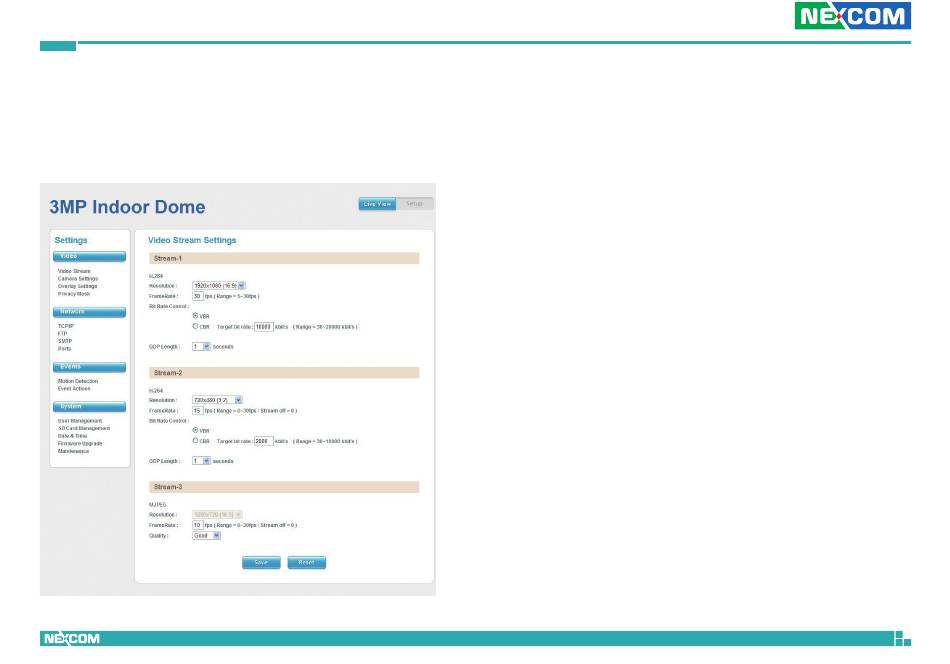Choose VBR radio button under Stream-2
The width and height of the screenshot is (950, 664).
click(x=195, y=430)
